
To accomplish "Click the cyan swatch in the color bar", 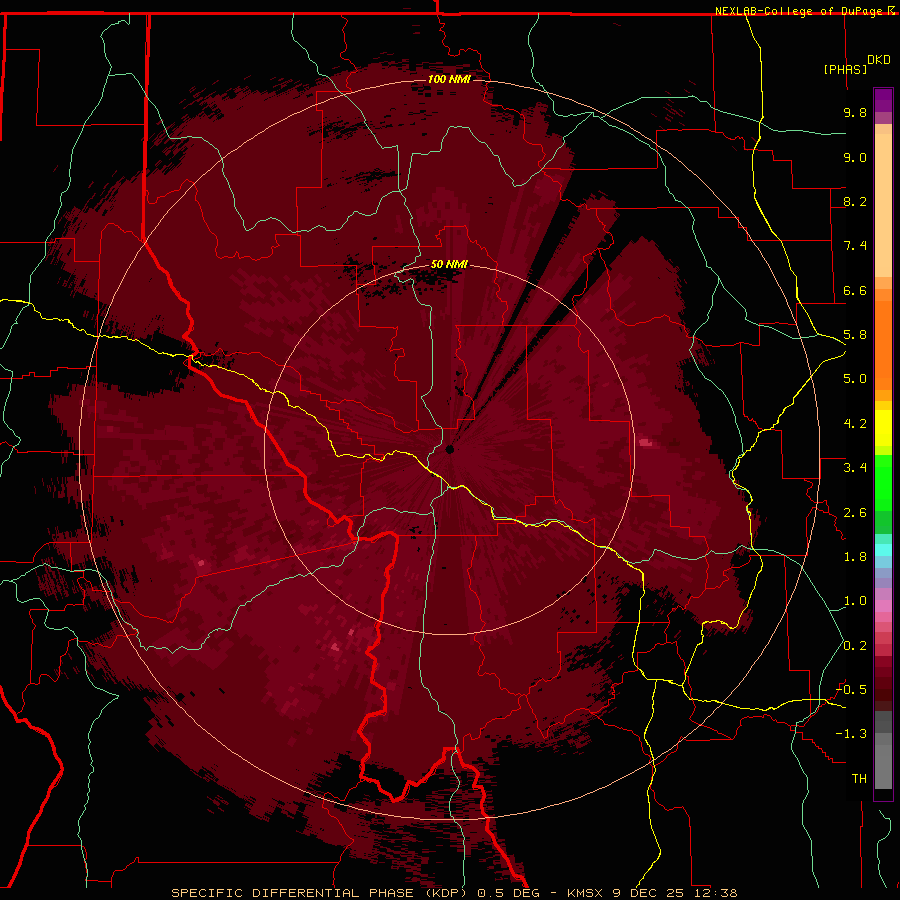I will pyautogui.click(x=883, y=549).
